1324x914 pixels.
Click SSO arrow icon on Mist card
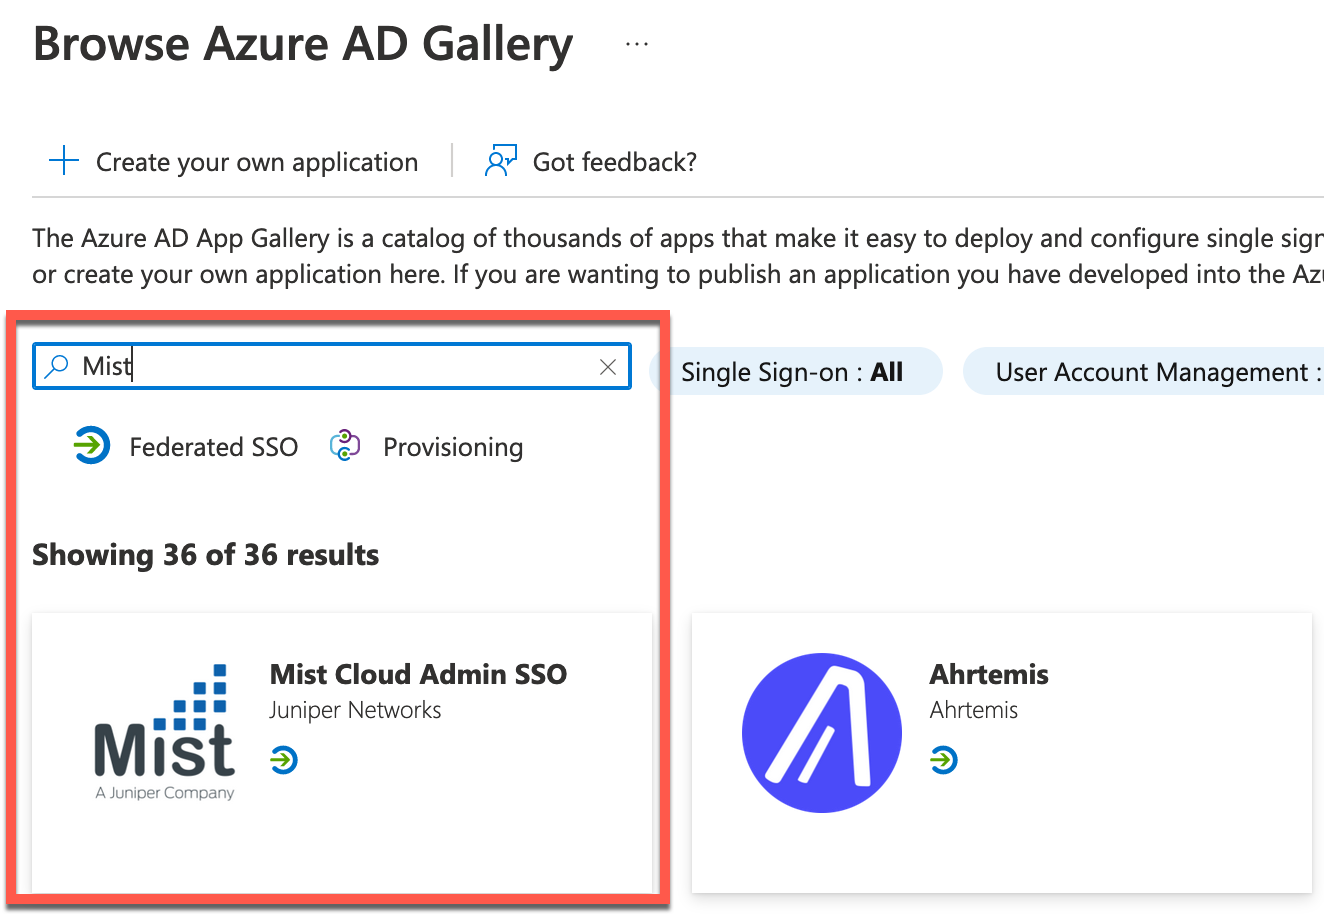(x=284, y=760)
